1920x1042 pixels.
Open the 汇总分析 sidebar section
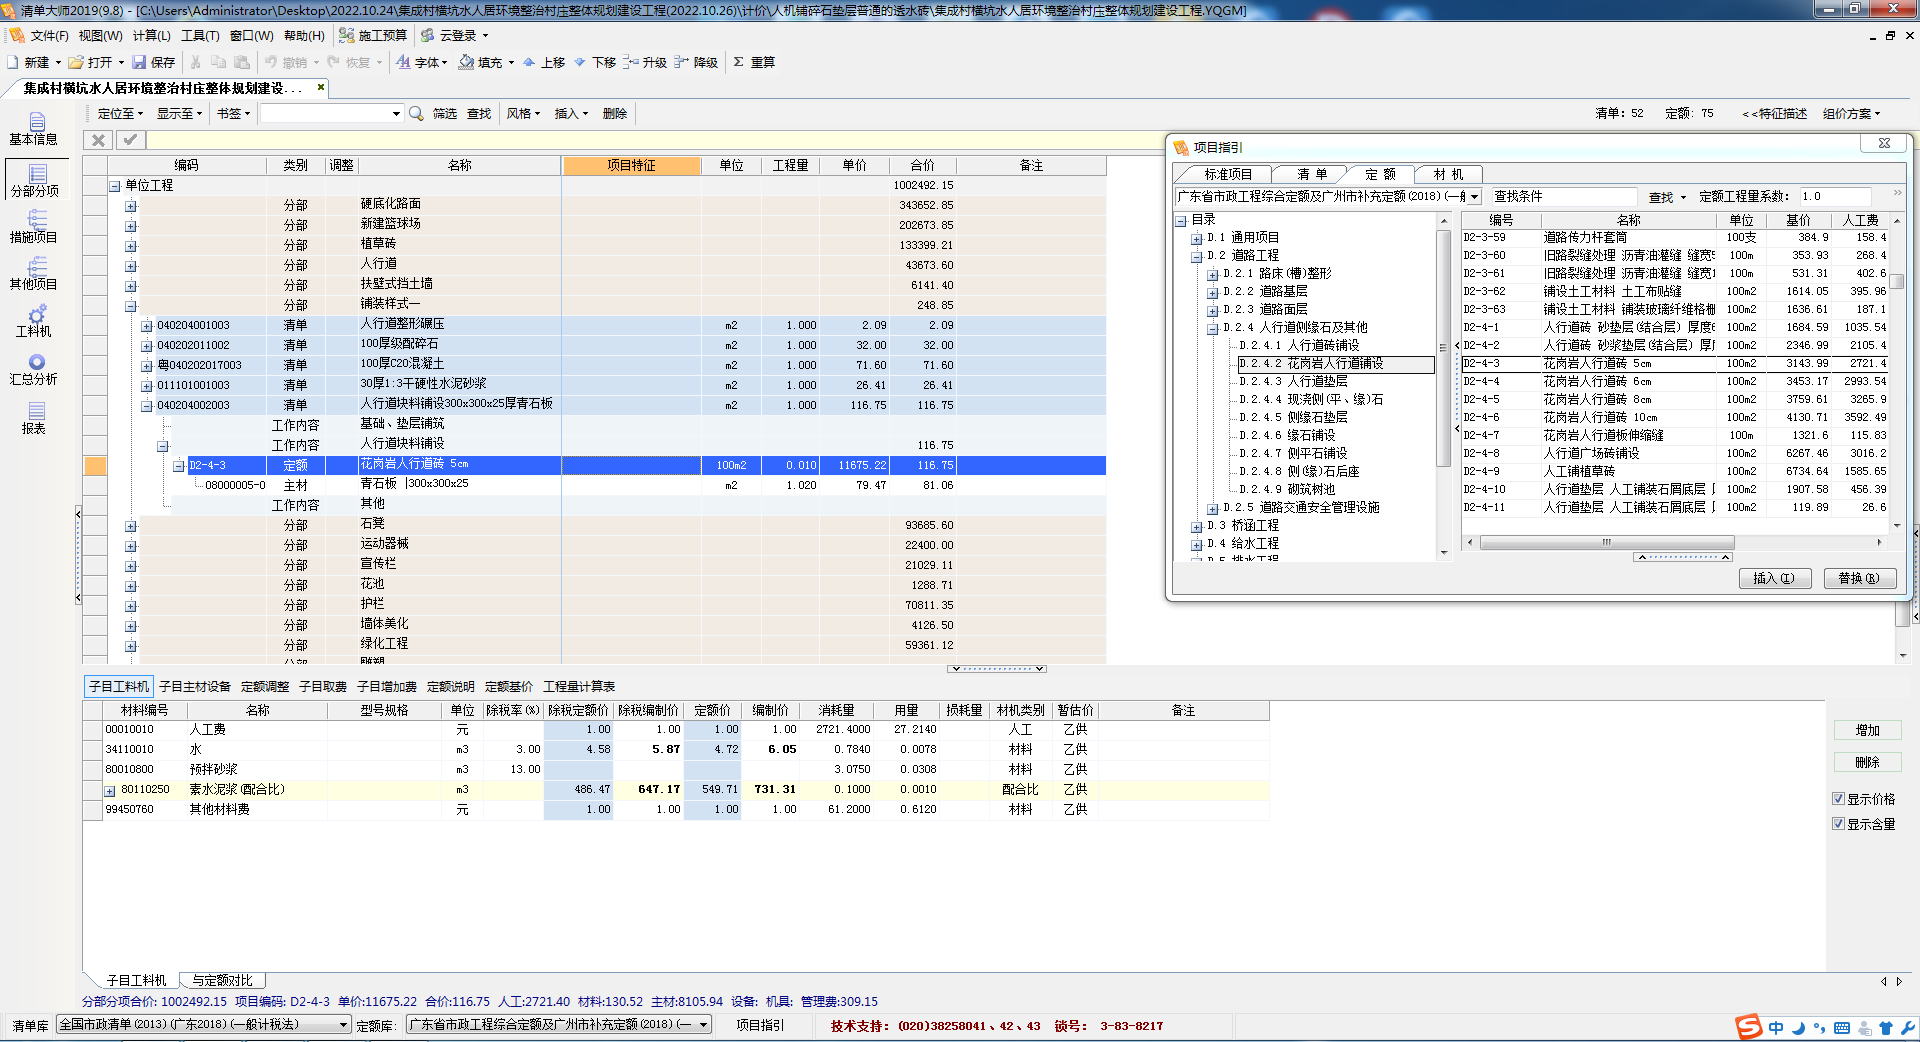click(34, 369)
